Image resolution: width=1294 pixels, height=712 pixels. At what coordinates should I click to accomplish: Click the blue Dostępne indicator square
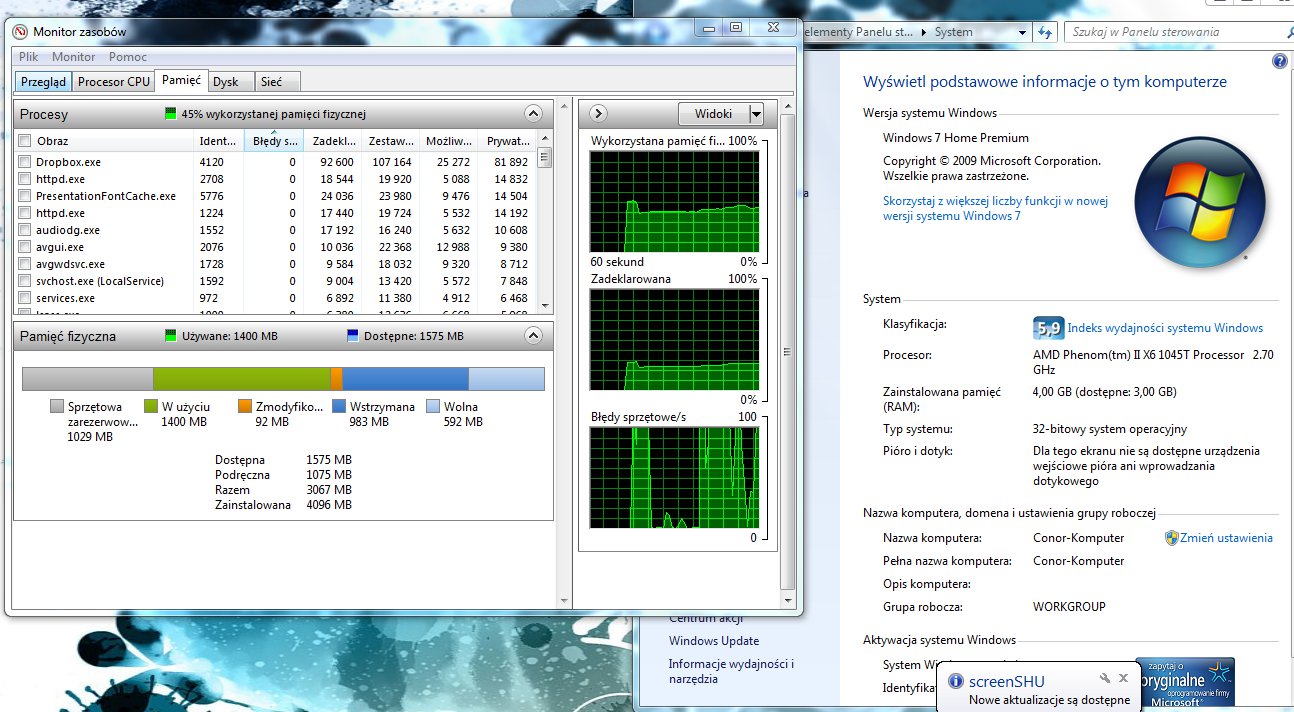point(352,336)
